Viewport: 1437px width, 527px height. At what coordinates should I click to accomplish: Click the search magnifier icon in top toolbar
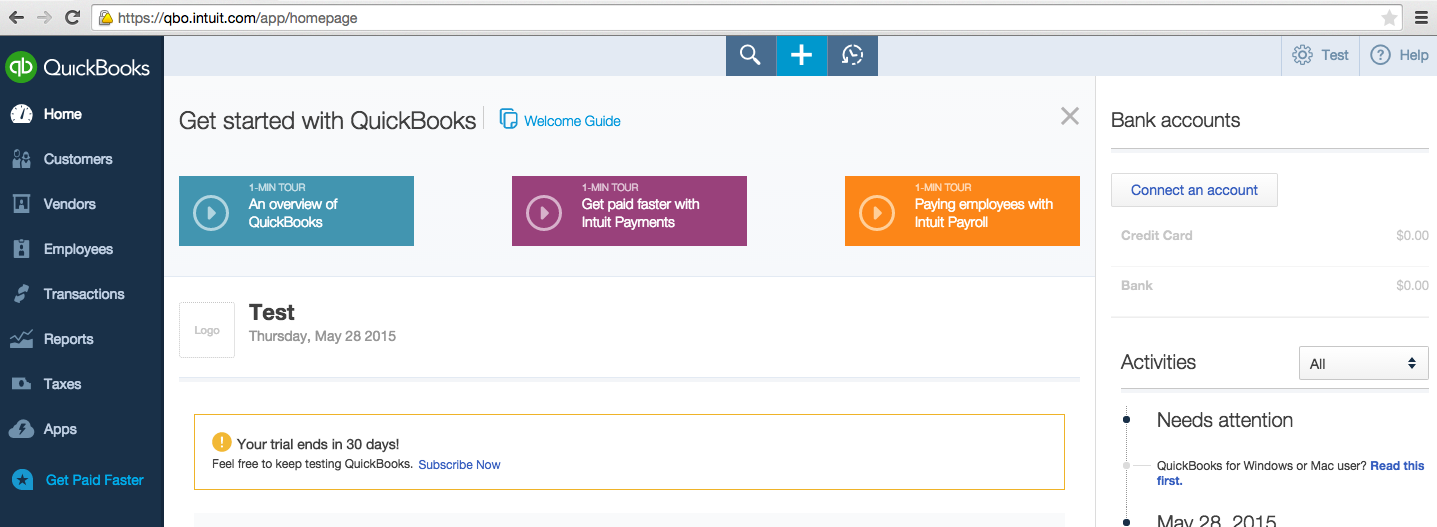(750, 55)
